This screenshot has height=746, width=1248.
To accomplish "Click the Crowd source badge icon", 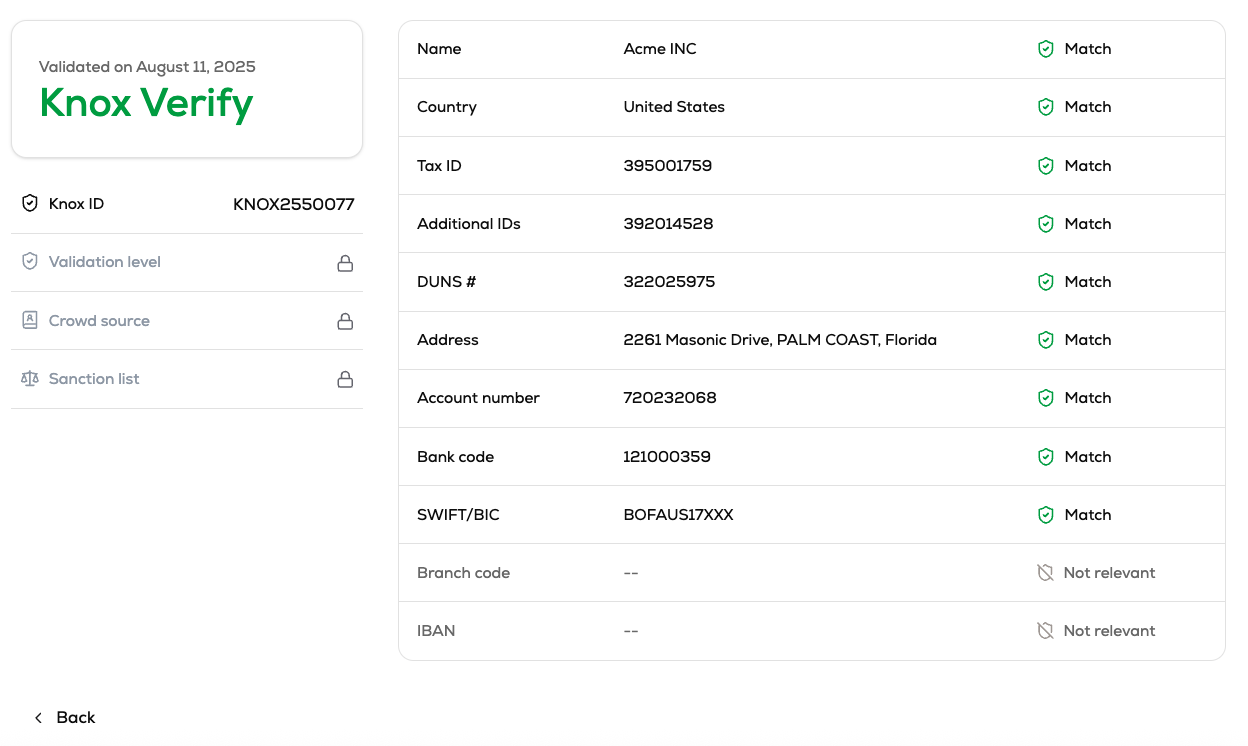I will click(30, 321).
